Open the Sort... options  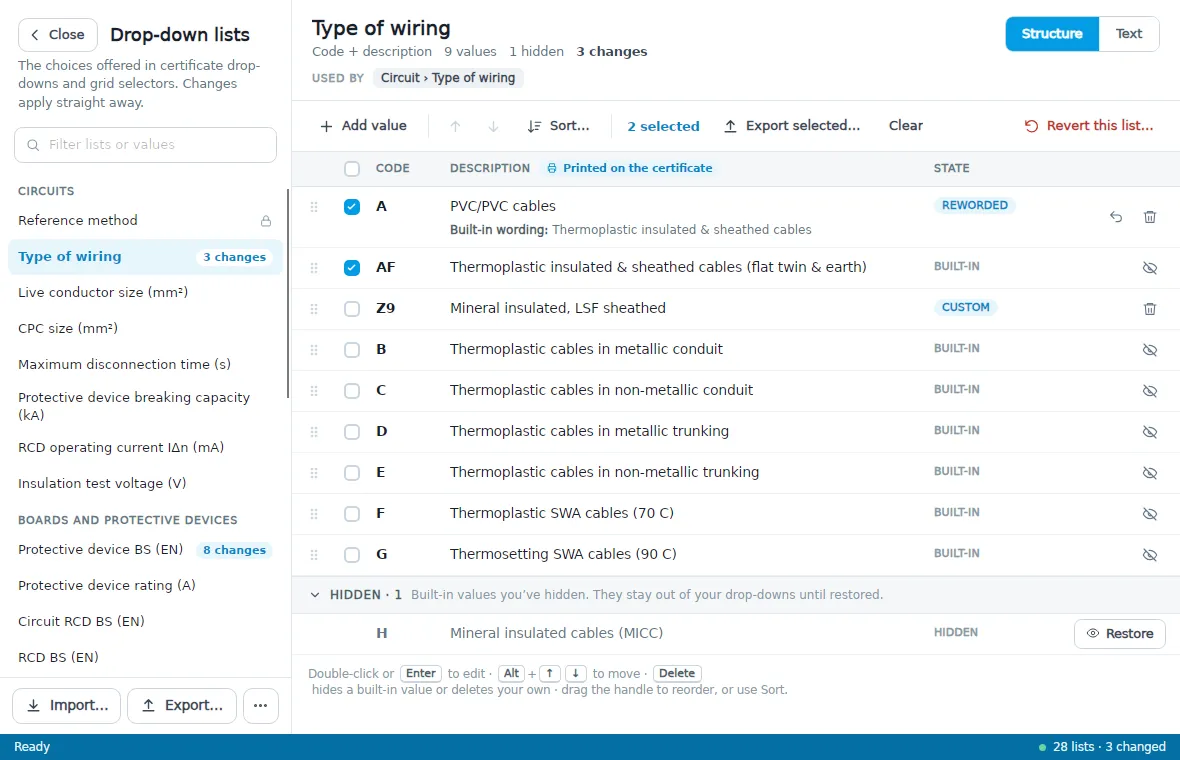558,126
